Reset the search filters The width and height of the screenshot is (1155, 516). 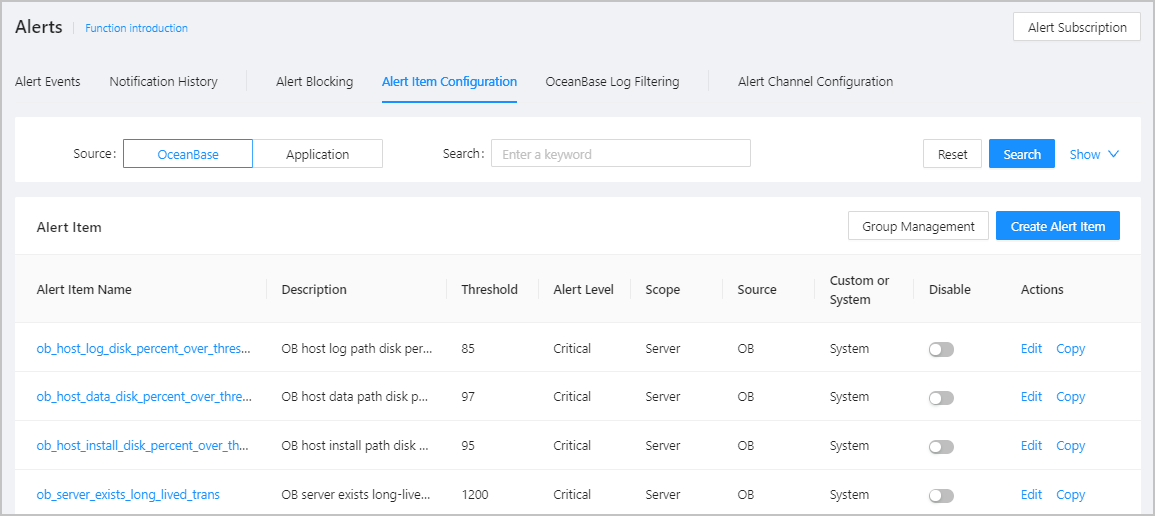[x=952, y=154]
